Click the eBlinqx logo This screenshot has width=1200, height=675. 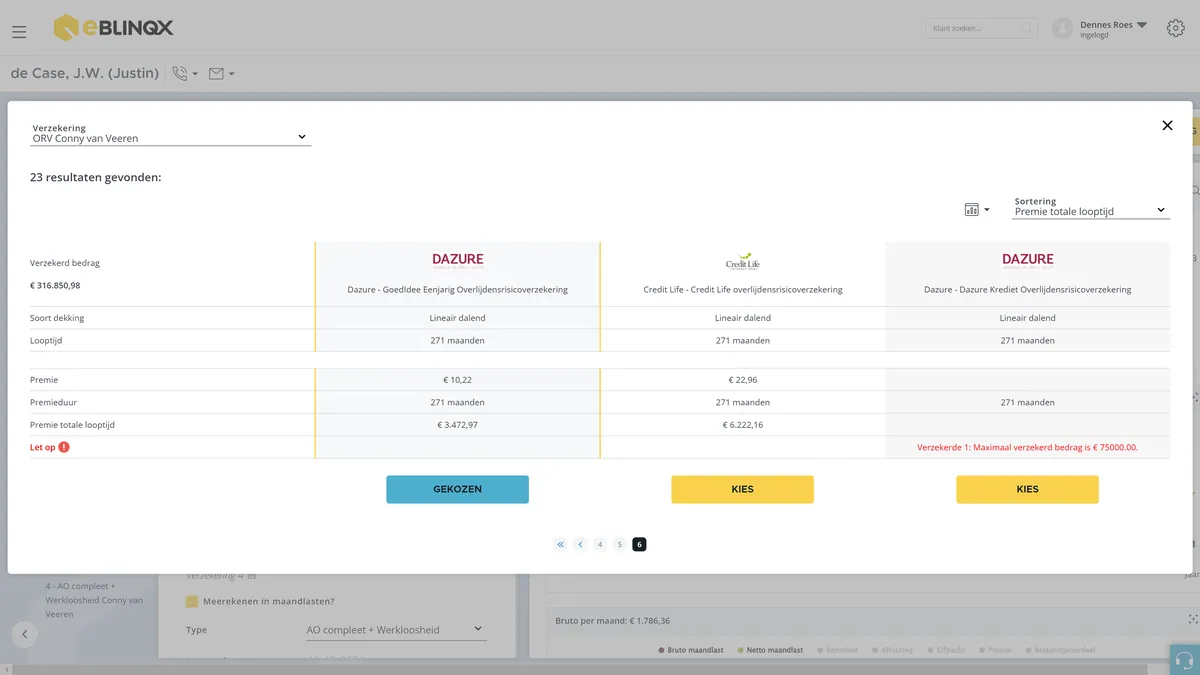(113, 28)
